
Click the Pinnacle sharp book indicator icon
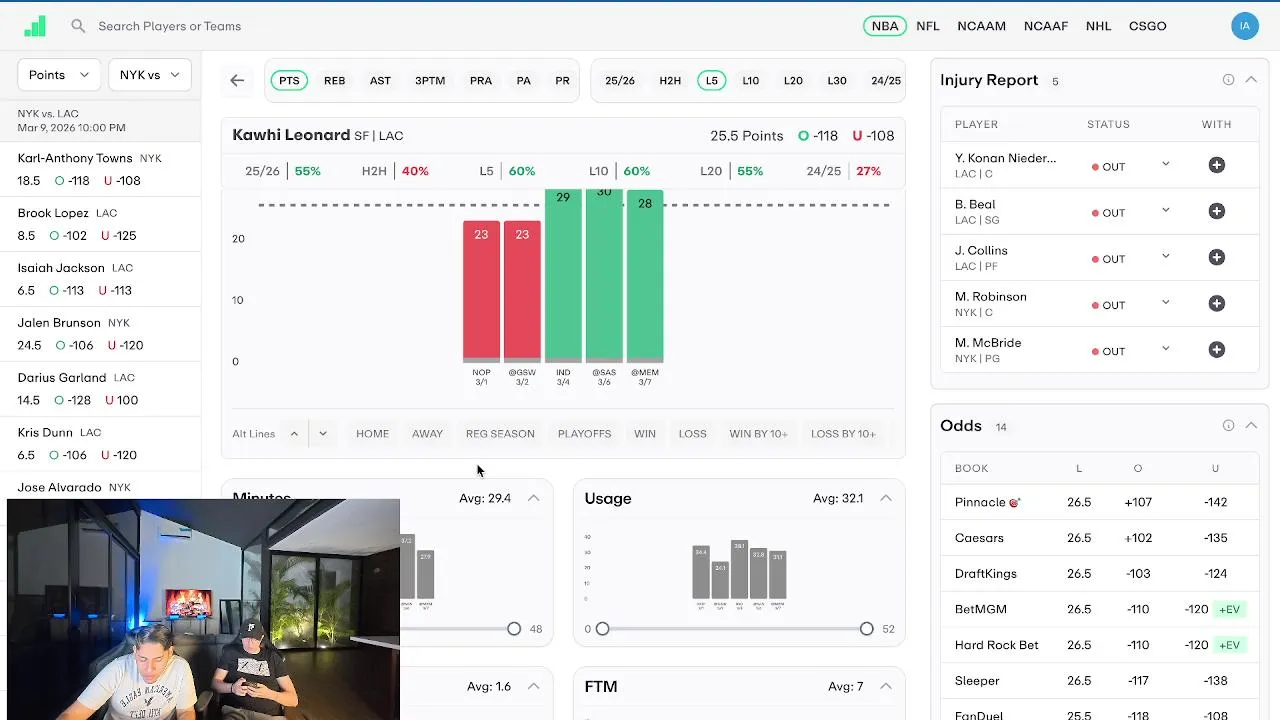pyautogui.click(x=1014, y=503)
